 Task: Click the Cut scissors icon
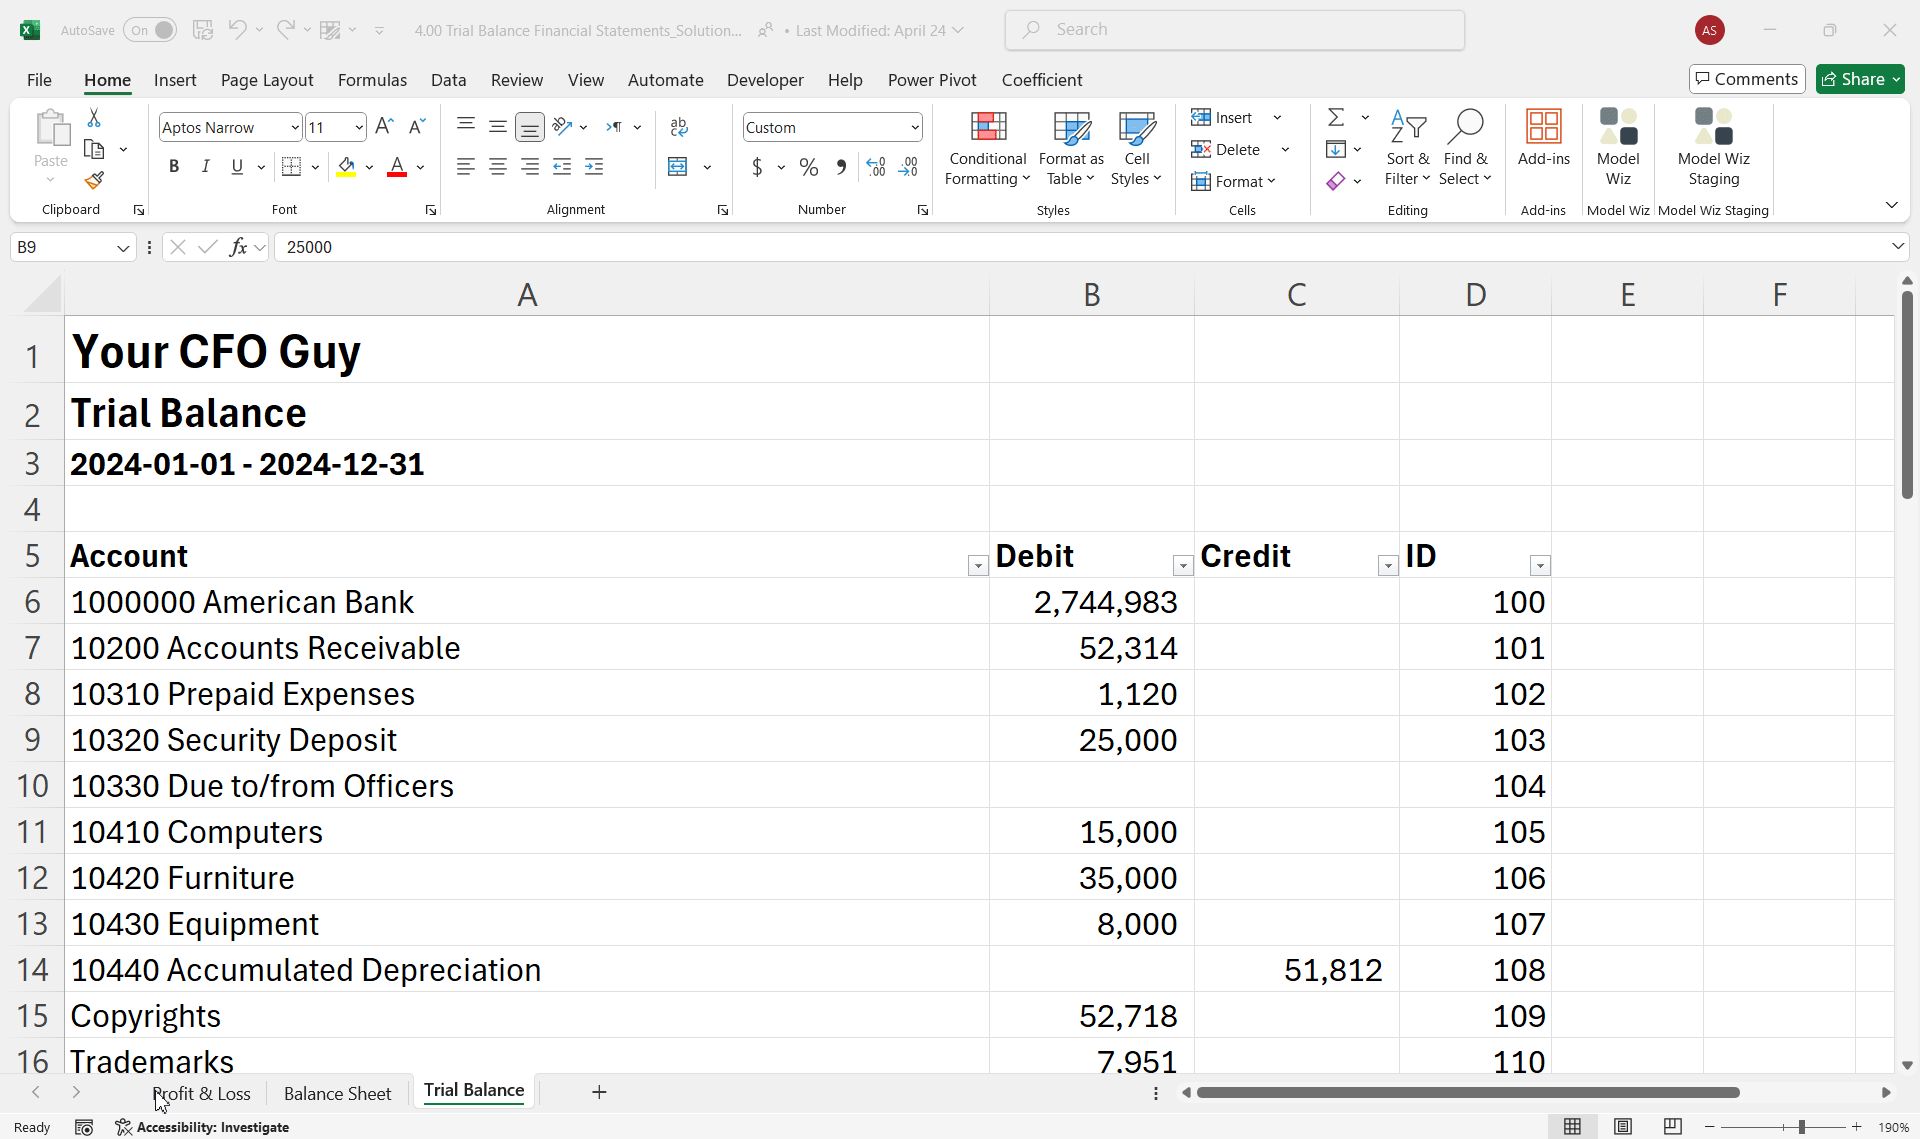coord(94,118)
